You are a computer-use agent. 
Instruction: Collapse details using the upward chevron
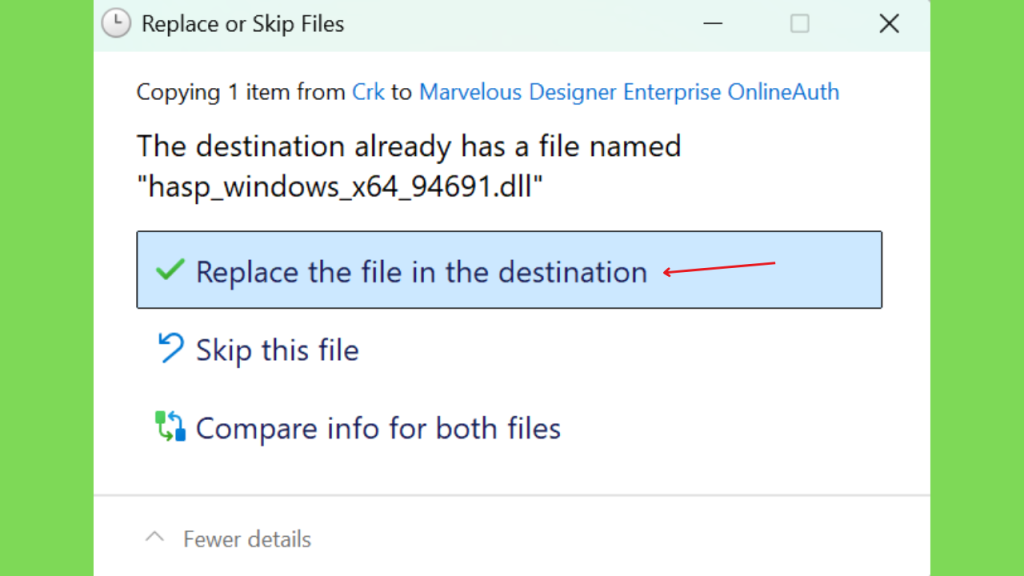[x=155, y=537]
